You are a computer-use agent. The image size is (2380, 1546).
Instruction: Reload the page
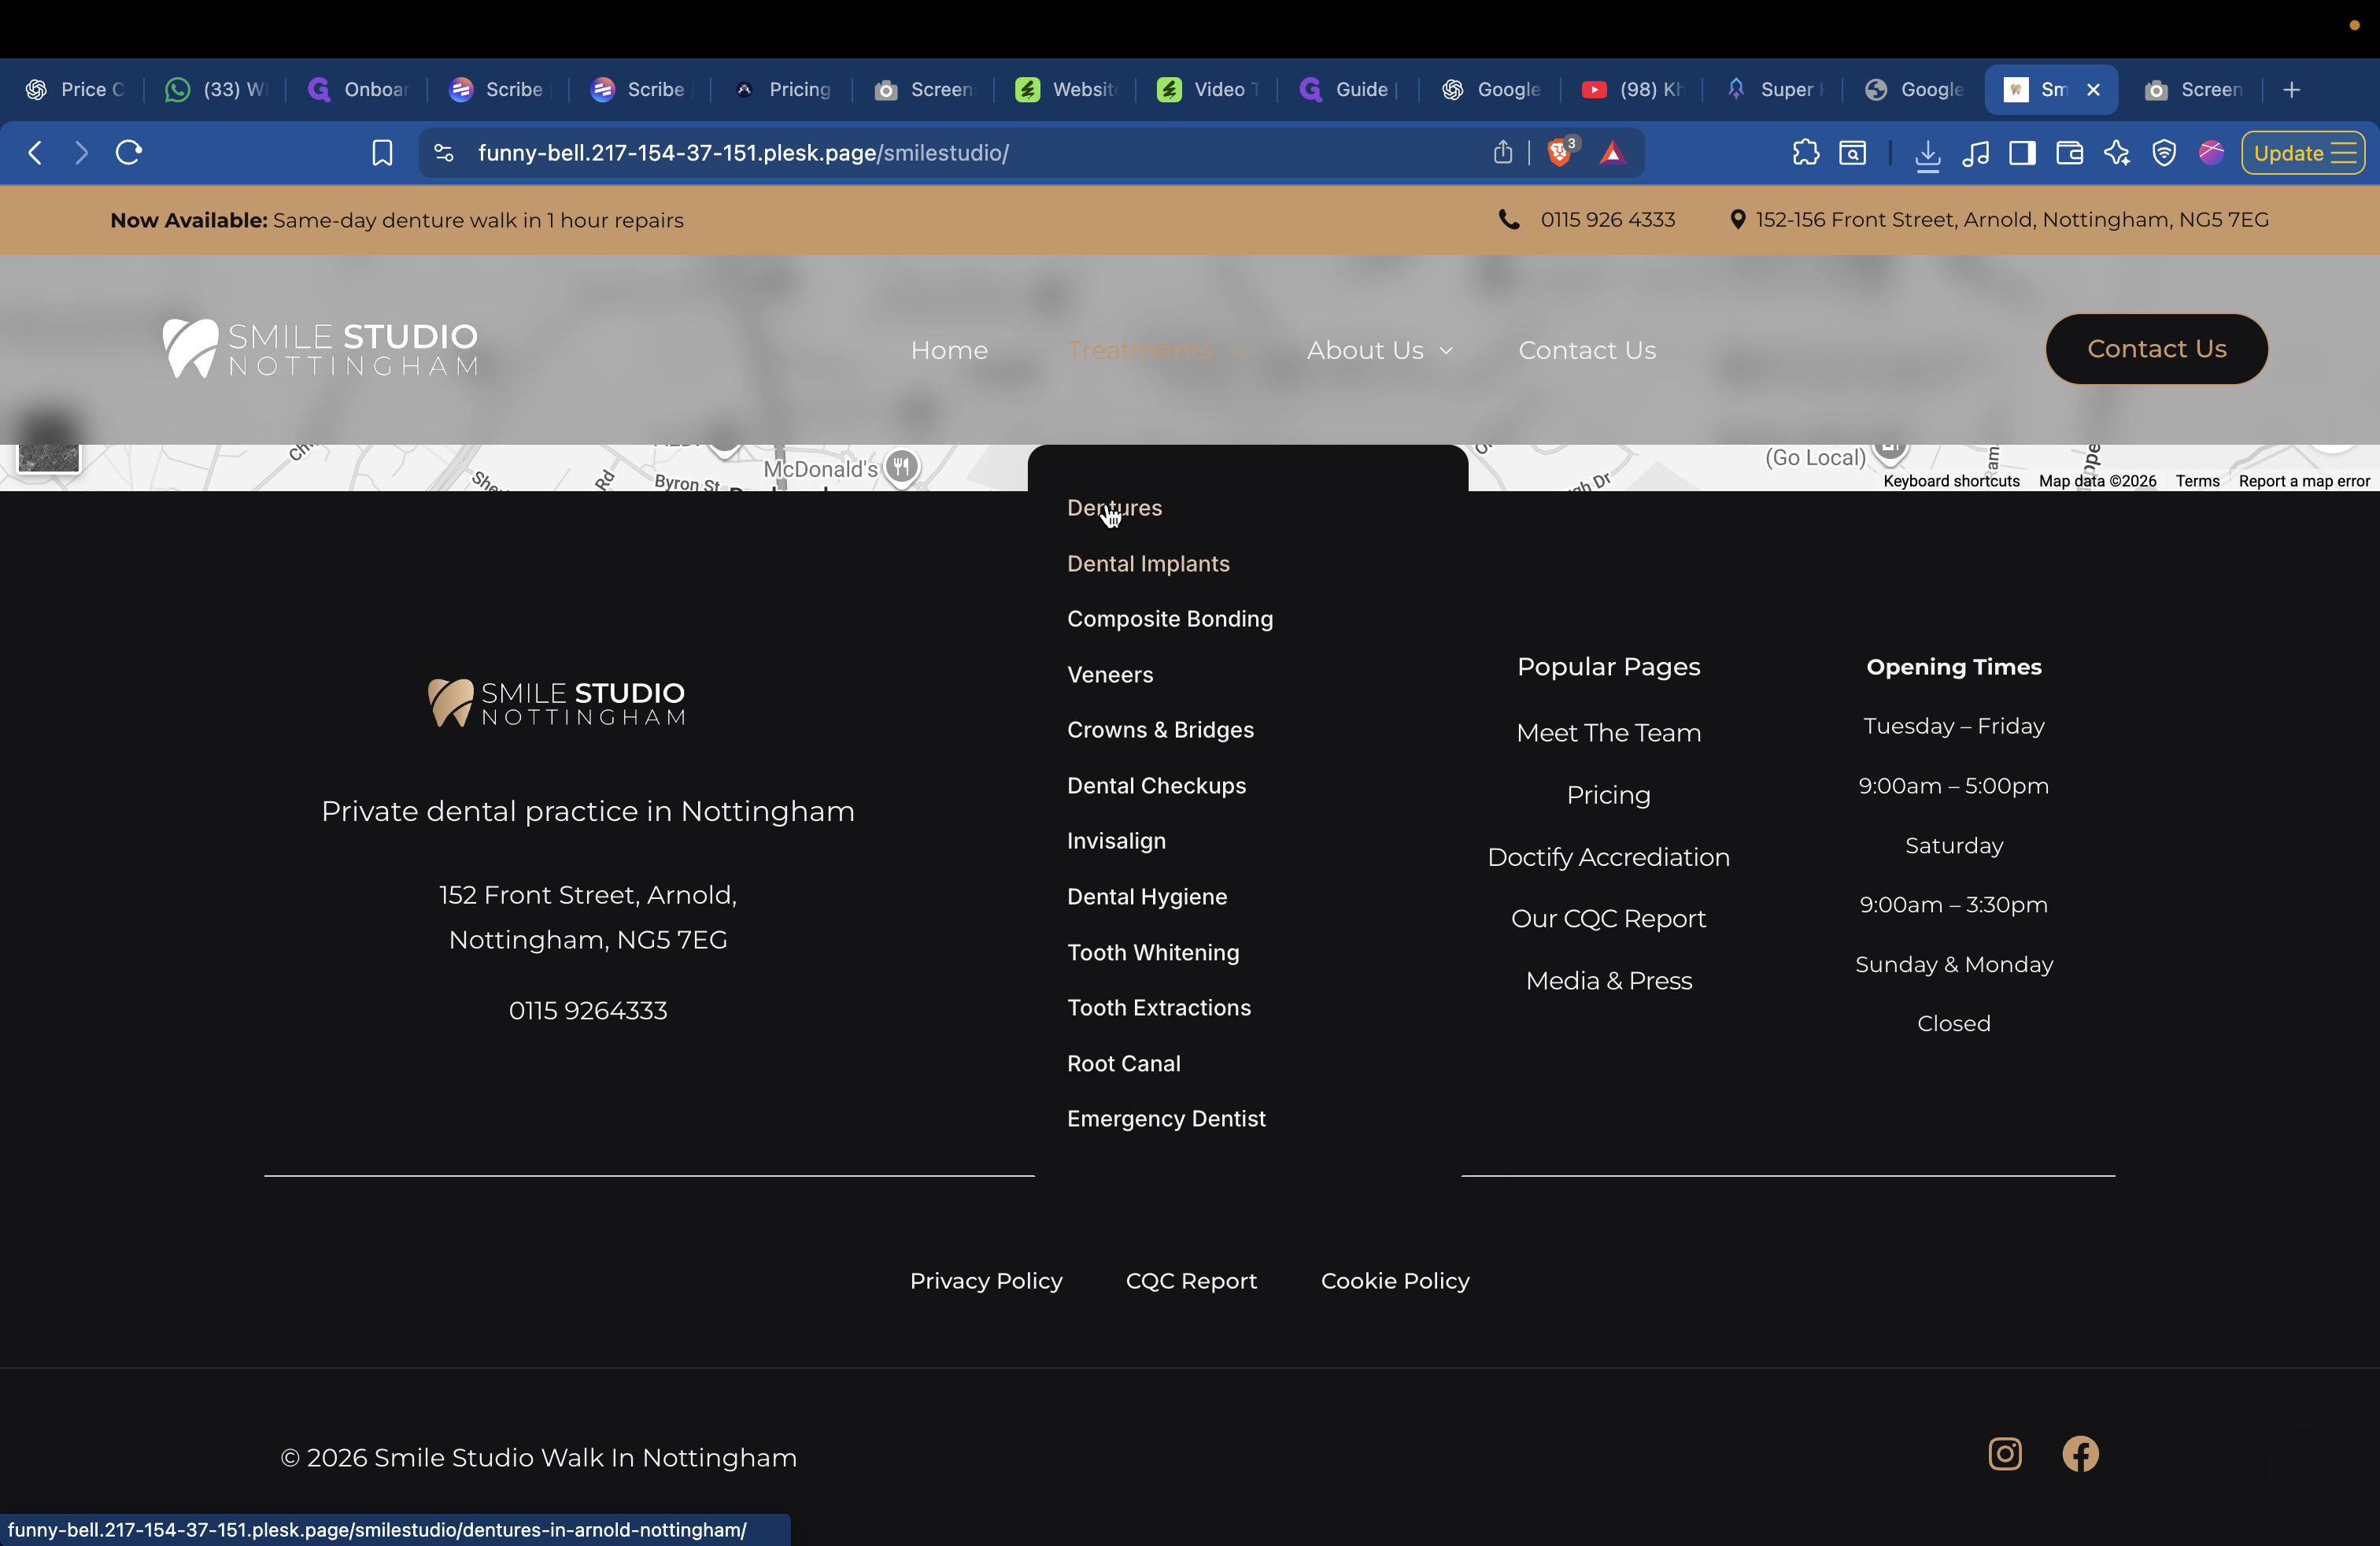129,153
